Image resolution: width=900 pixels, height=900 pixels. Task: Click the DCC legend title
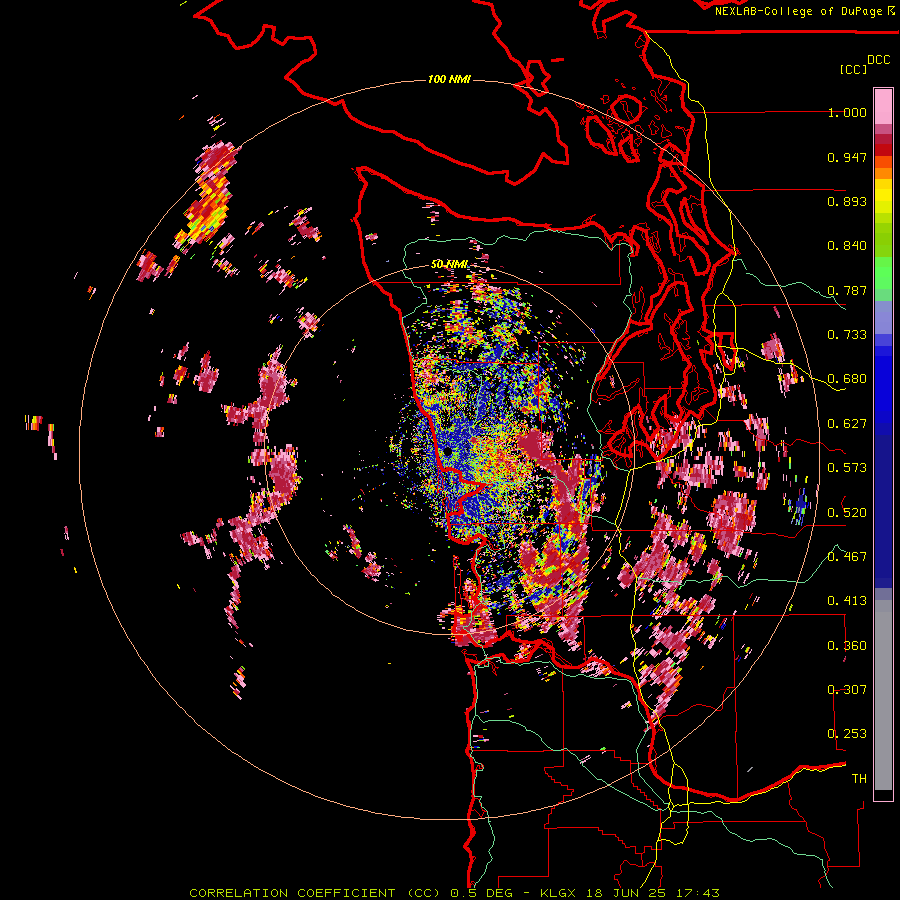pyautogui.click(x=879, y=60)
